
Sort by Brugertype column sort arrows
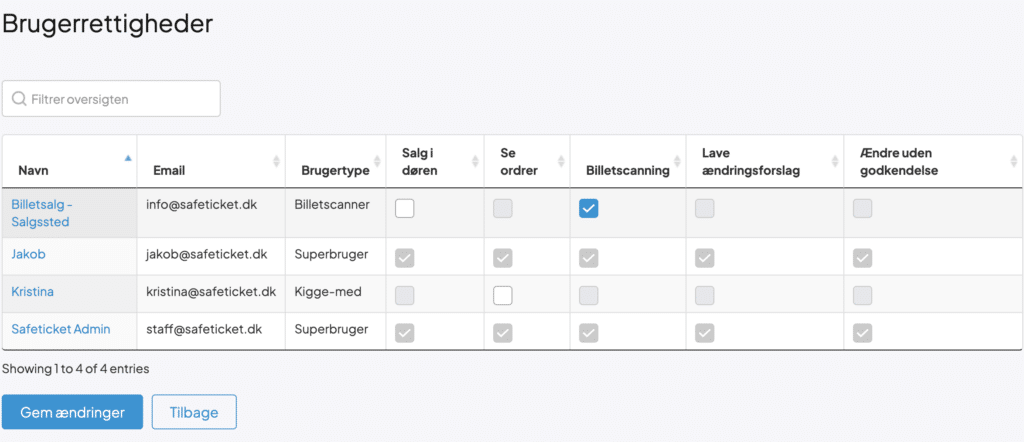point(376,161)
